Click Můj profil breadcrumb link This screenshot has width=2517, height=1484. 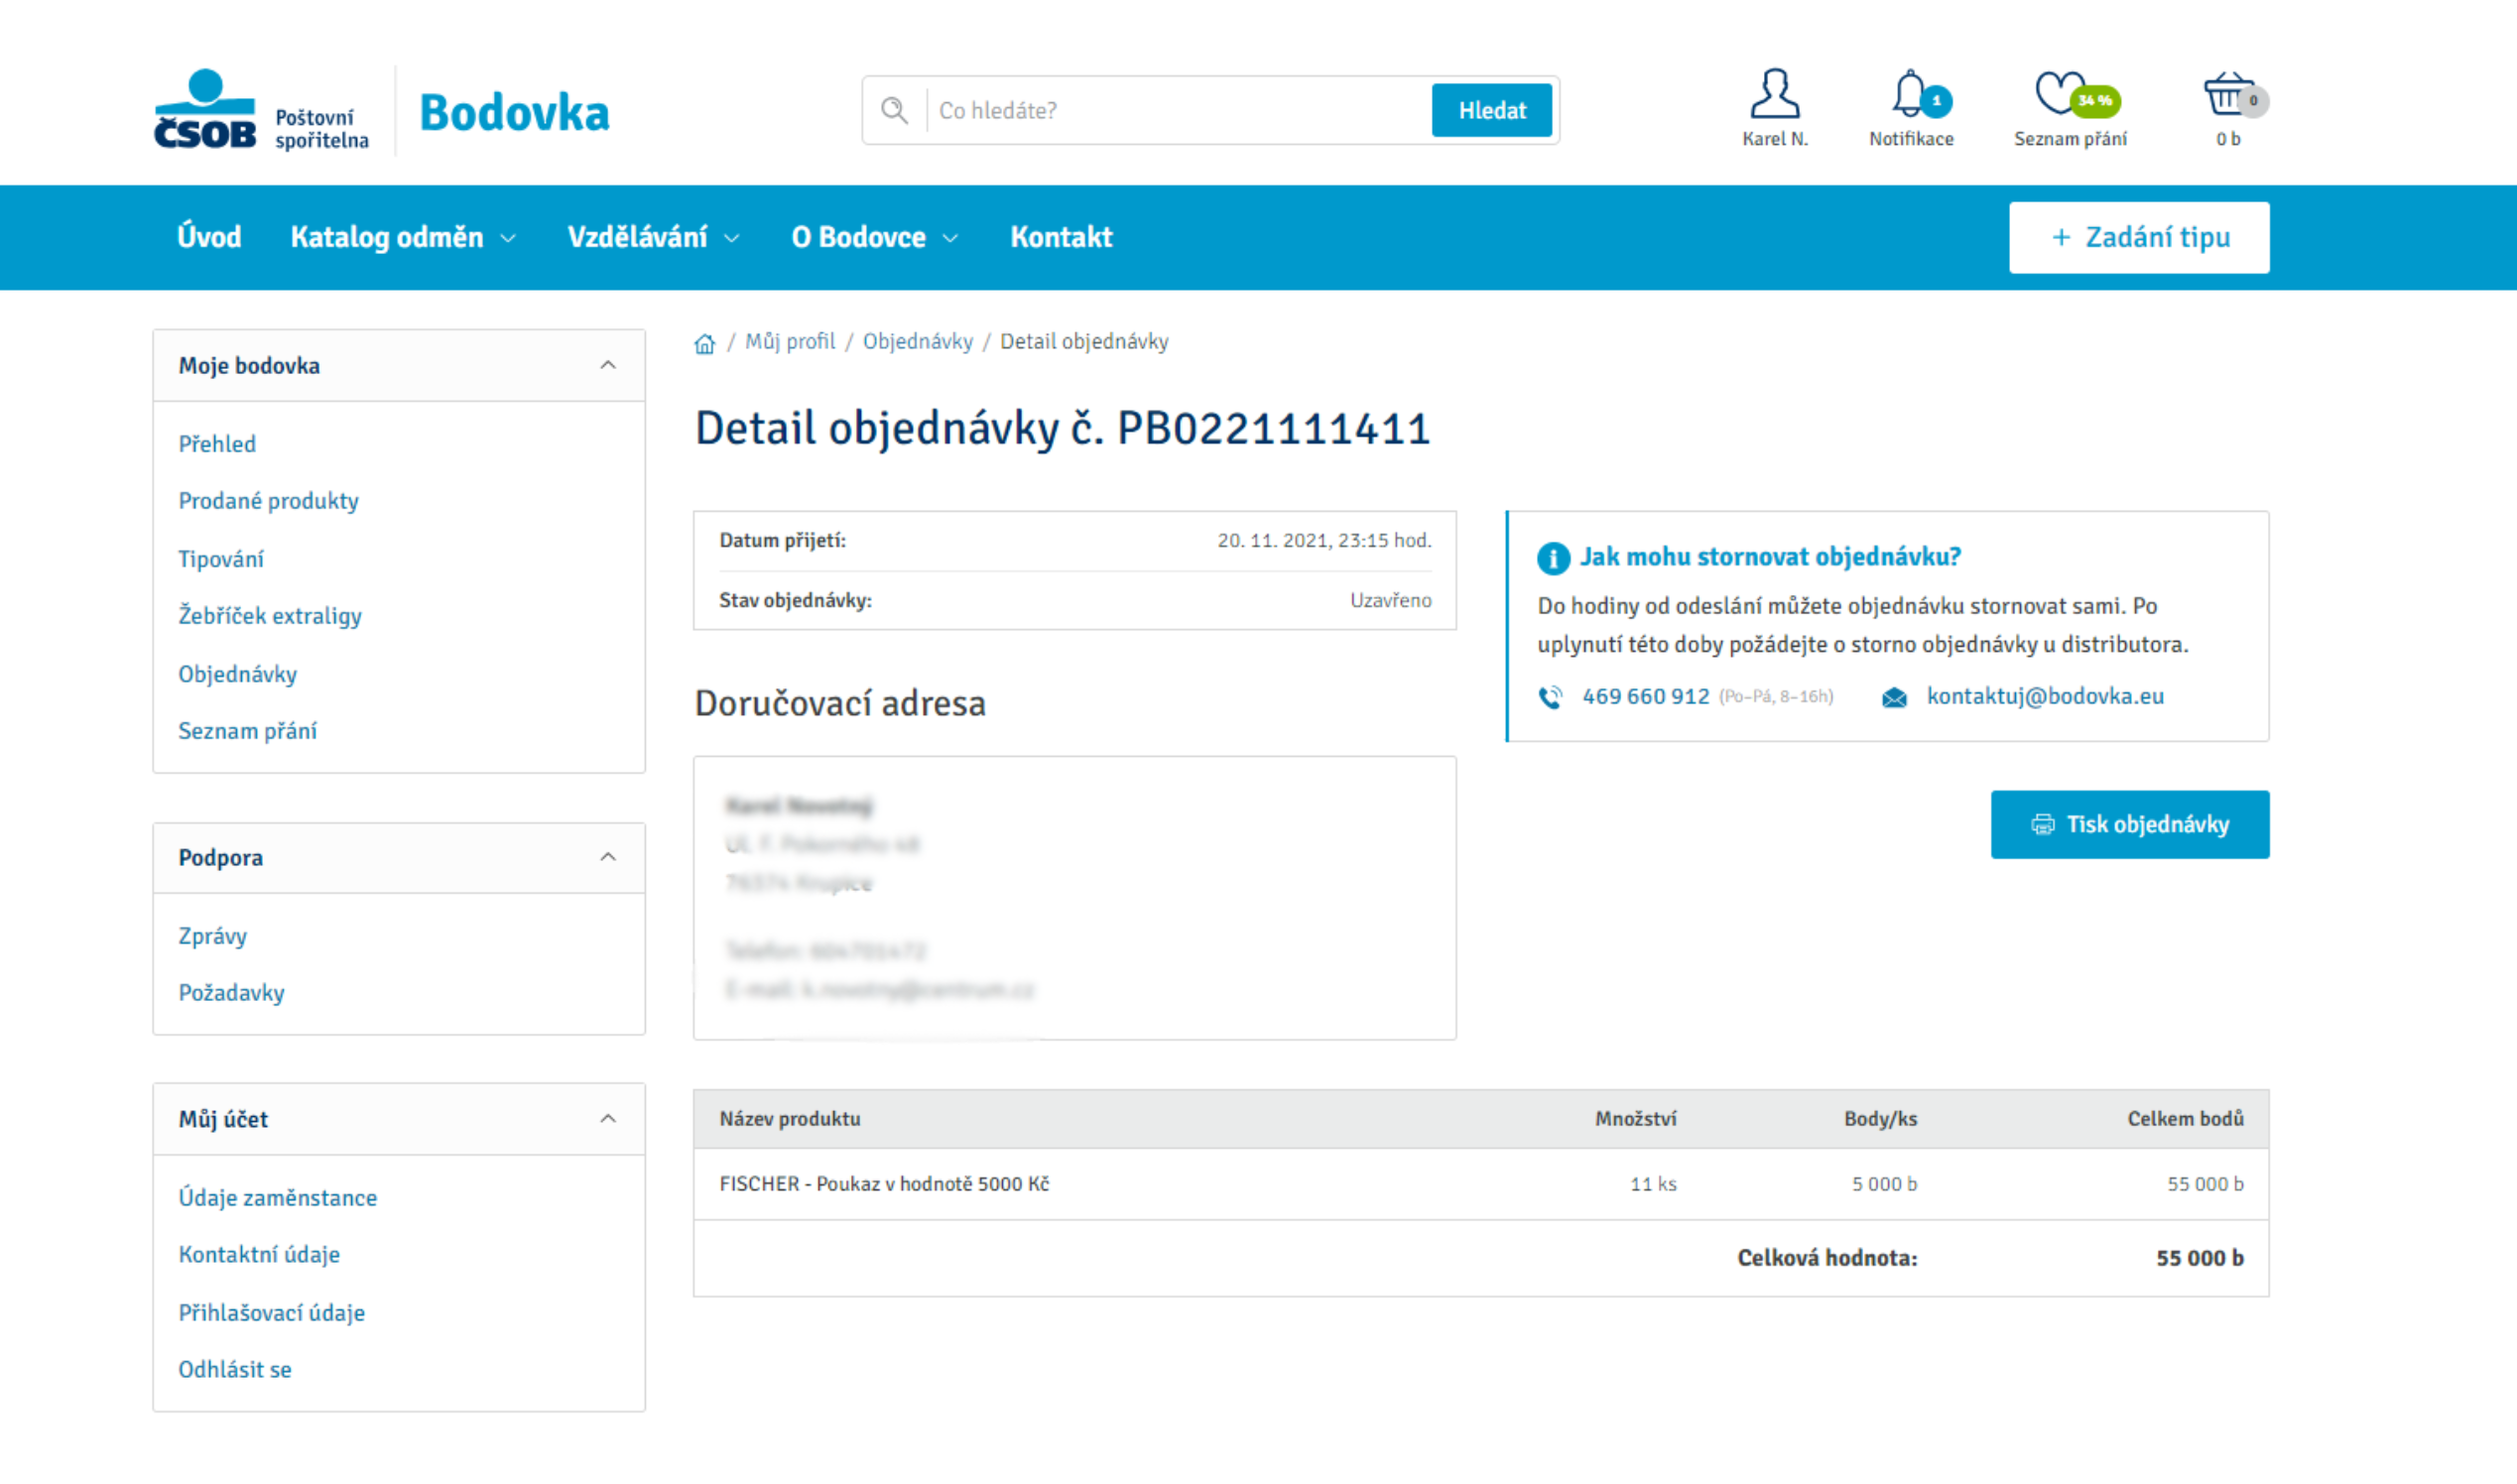[789, 342]
